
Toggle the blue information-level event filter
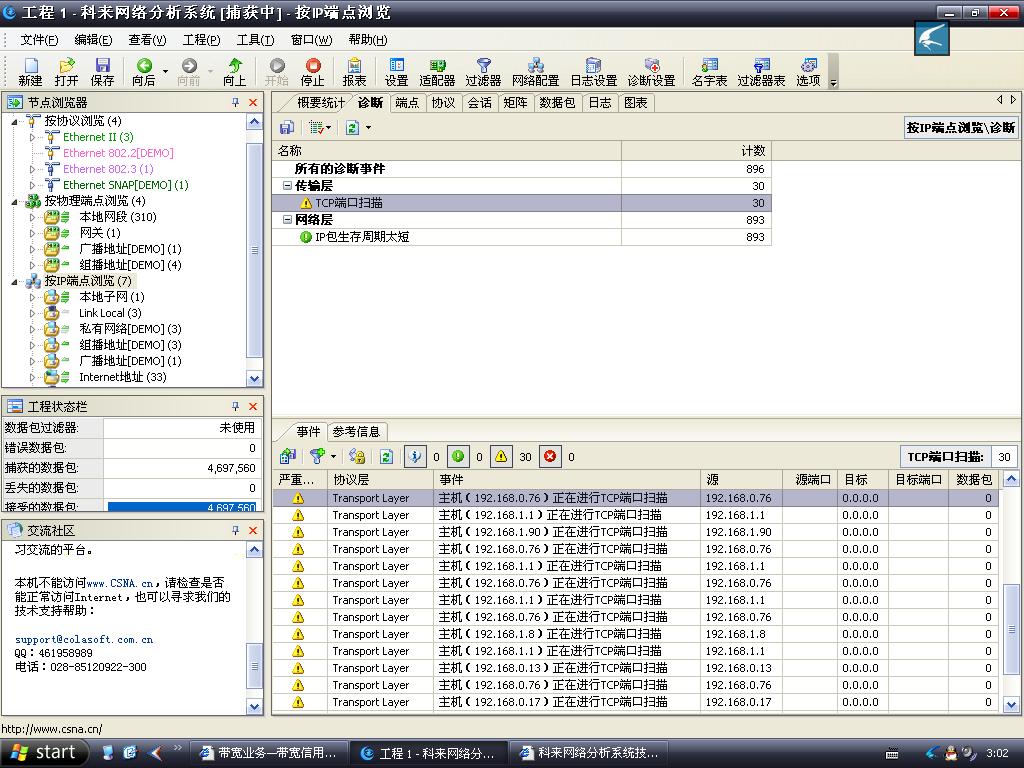pyautogui.click(x=415, y=457)
